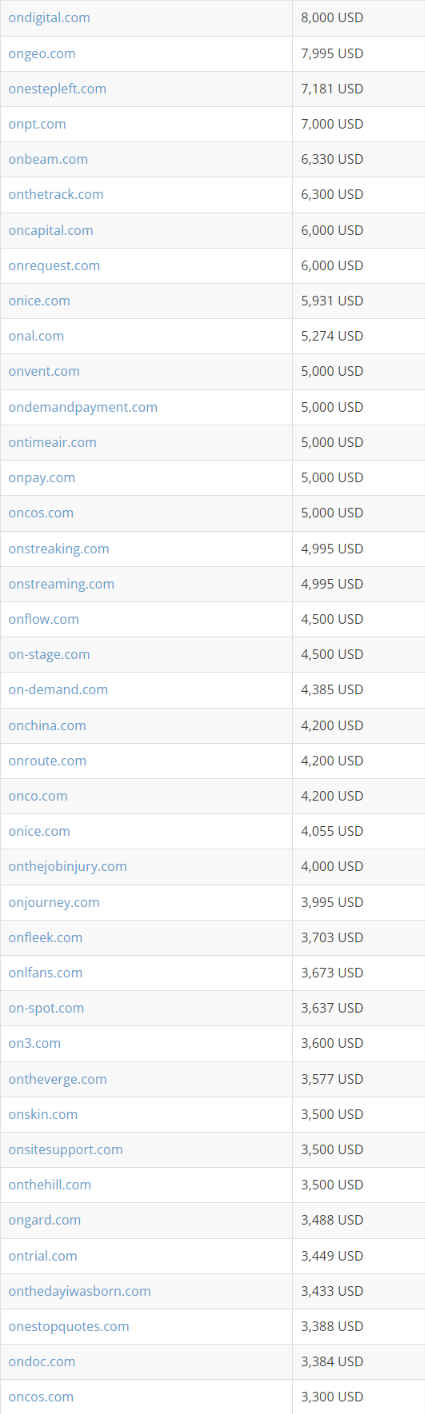Select the onpt.com domain
This screenshot has height=1414, width=425.
37,124
